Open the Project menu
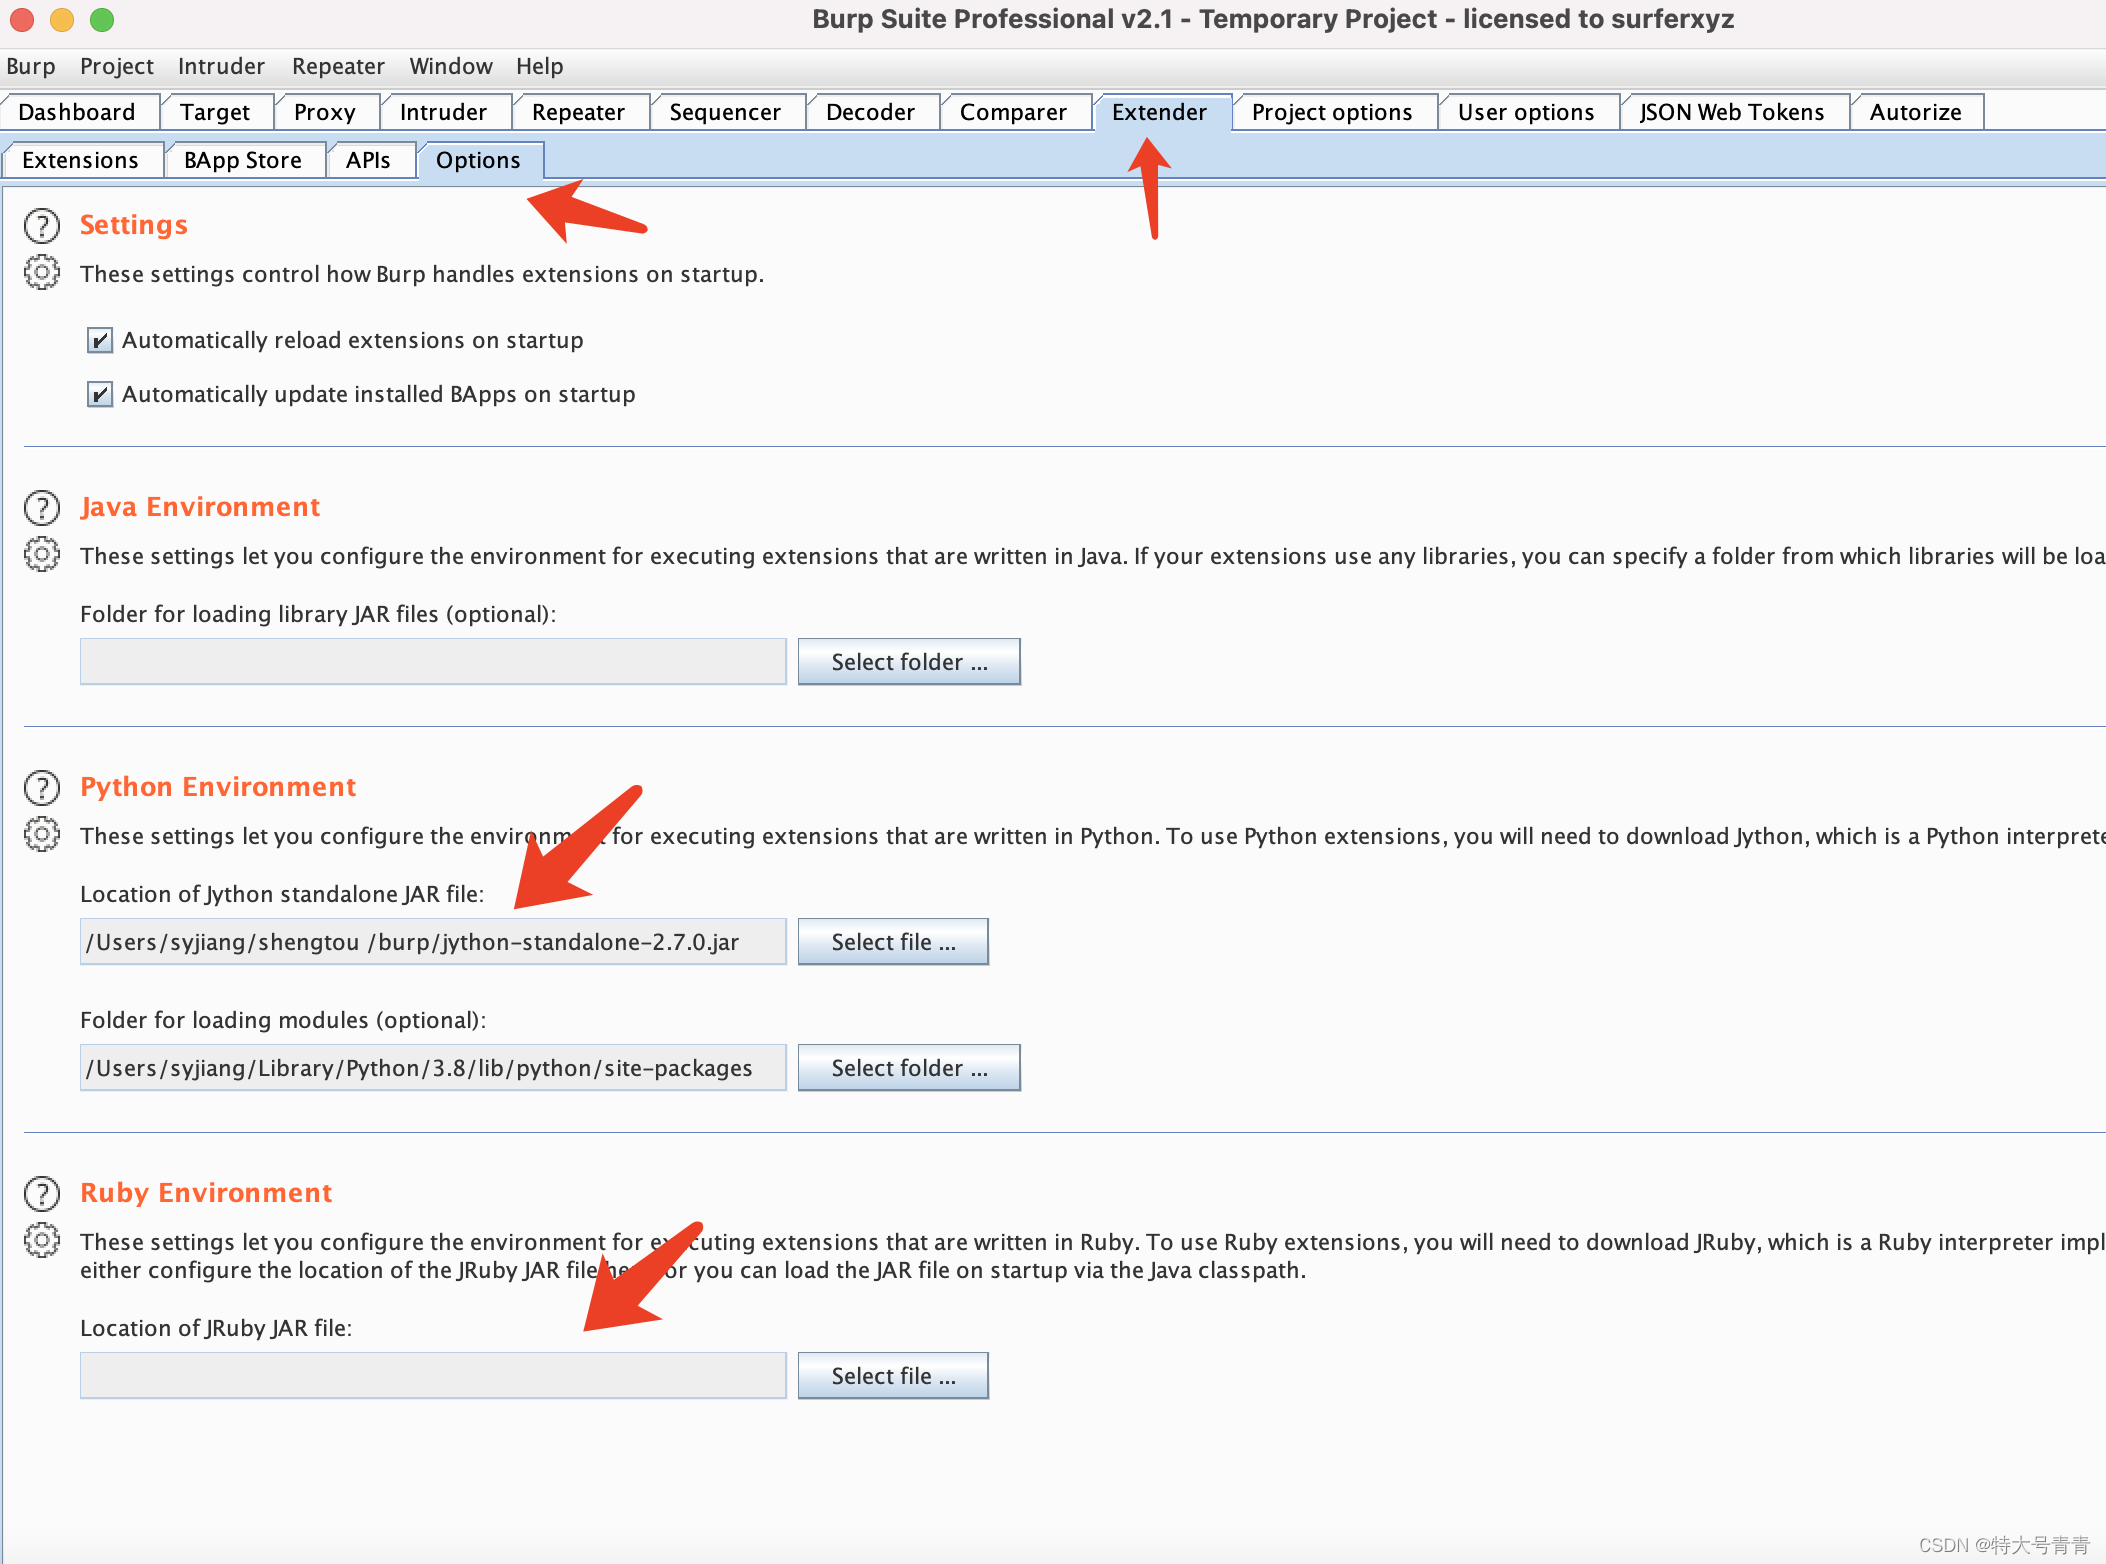This screenshot has height=1564, width=2106. point(117,66)
